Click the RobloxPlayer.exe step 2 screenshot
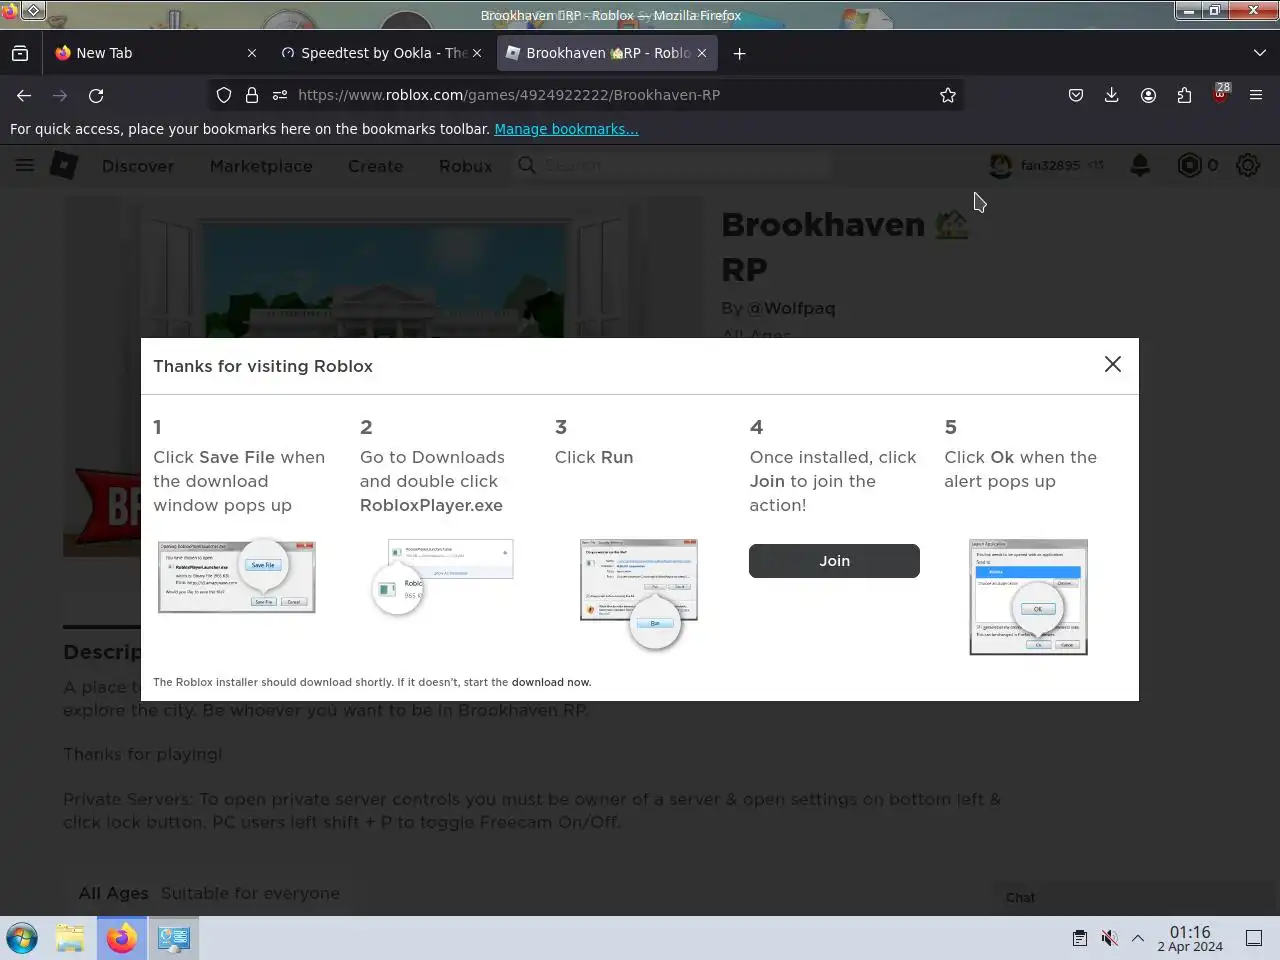1280x960 pixels. [442, 578]
